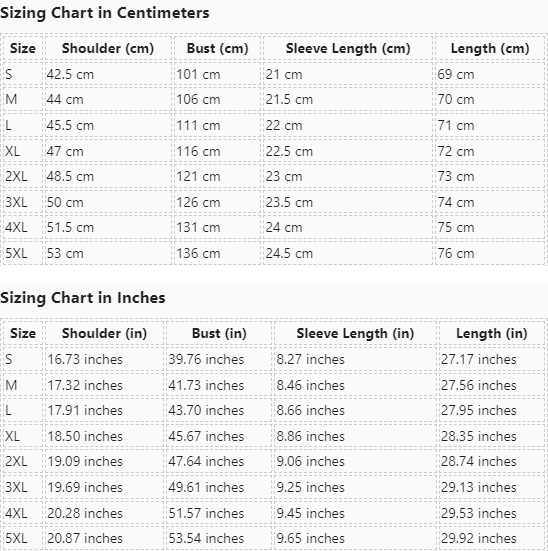
Task: Click the 76 cm length cell
Action: [490, 253]
